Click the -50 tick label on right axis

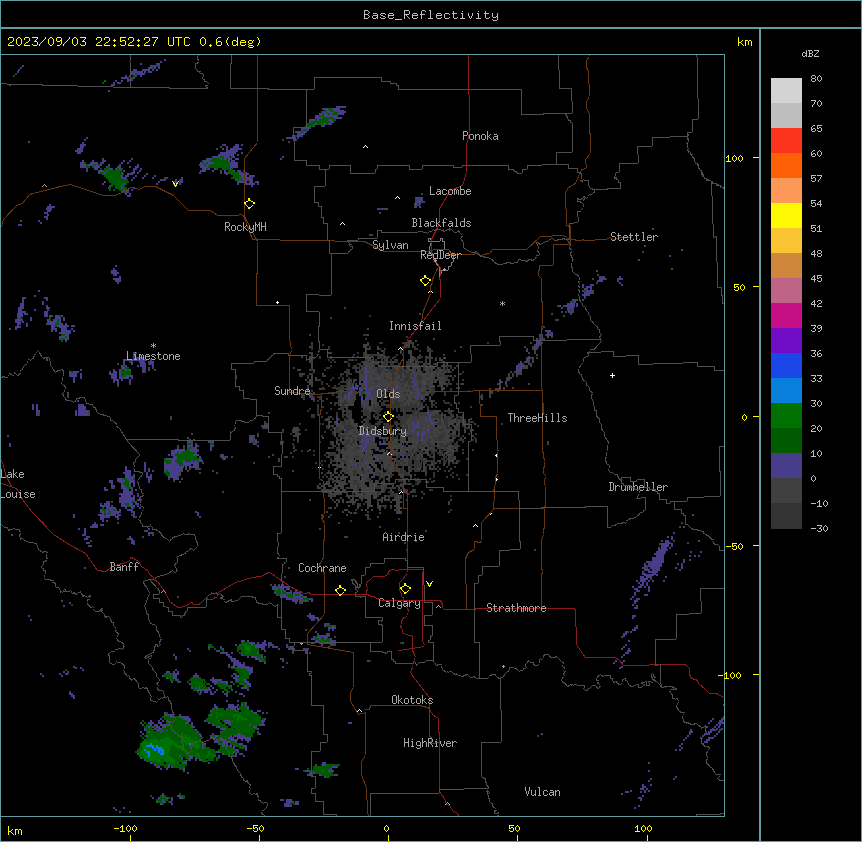coord(734,546)
